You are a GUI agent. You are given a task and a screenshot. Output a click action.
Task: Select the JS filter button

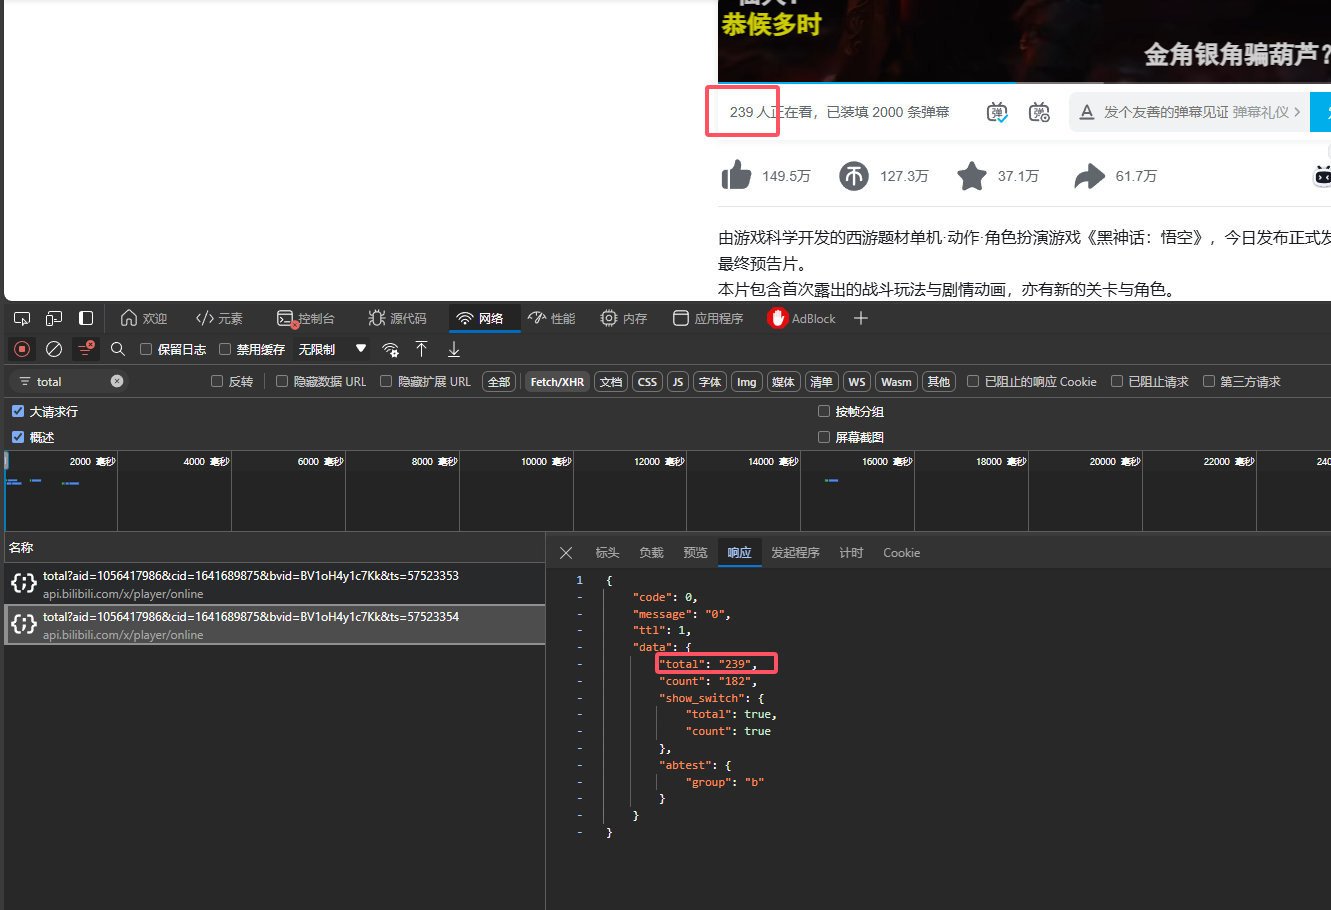pyautogui.click(x=678, y=382)
